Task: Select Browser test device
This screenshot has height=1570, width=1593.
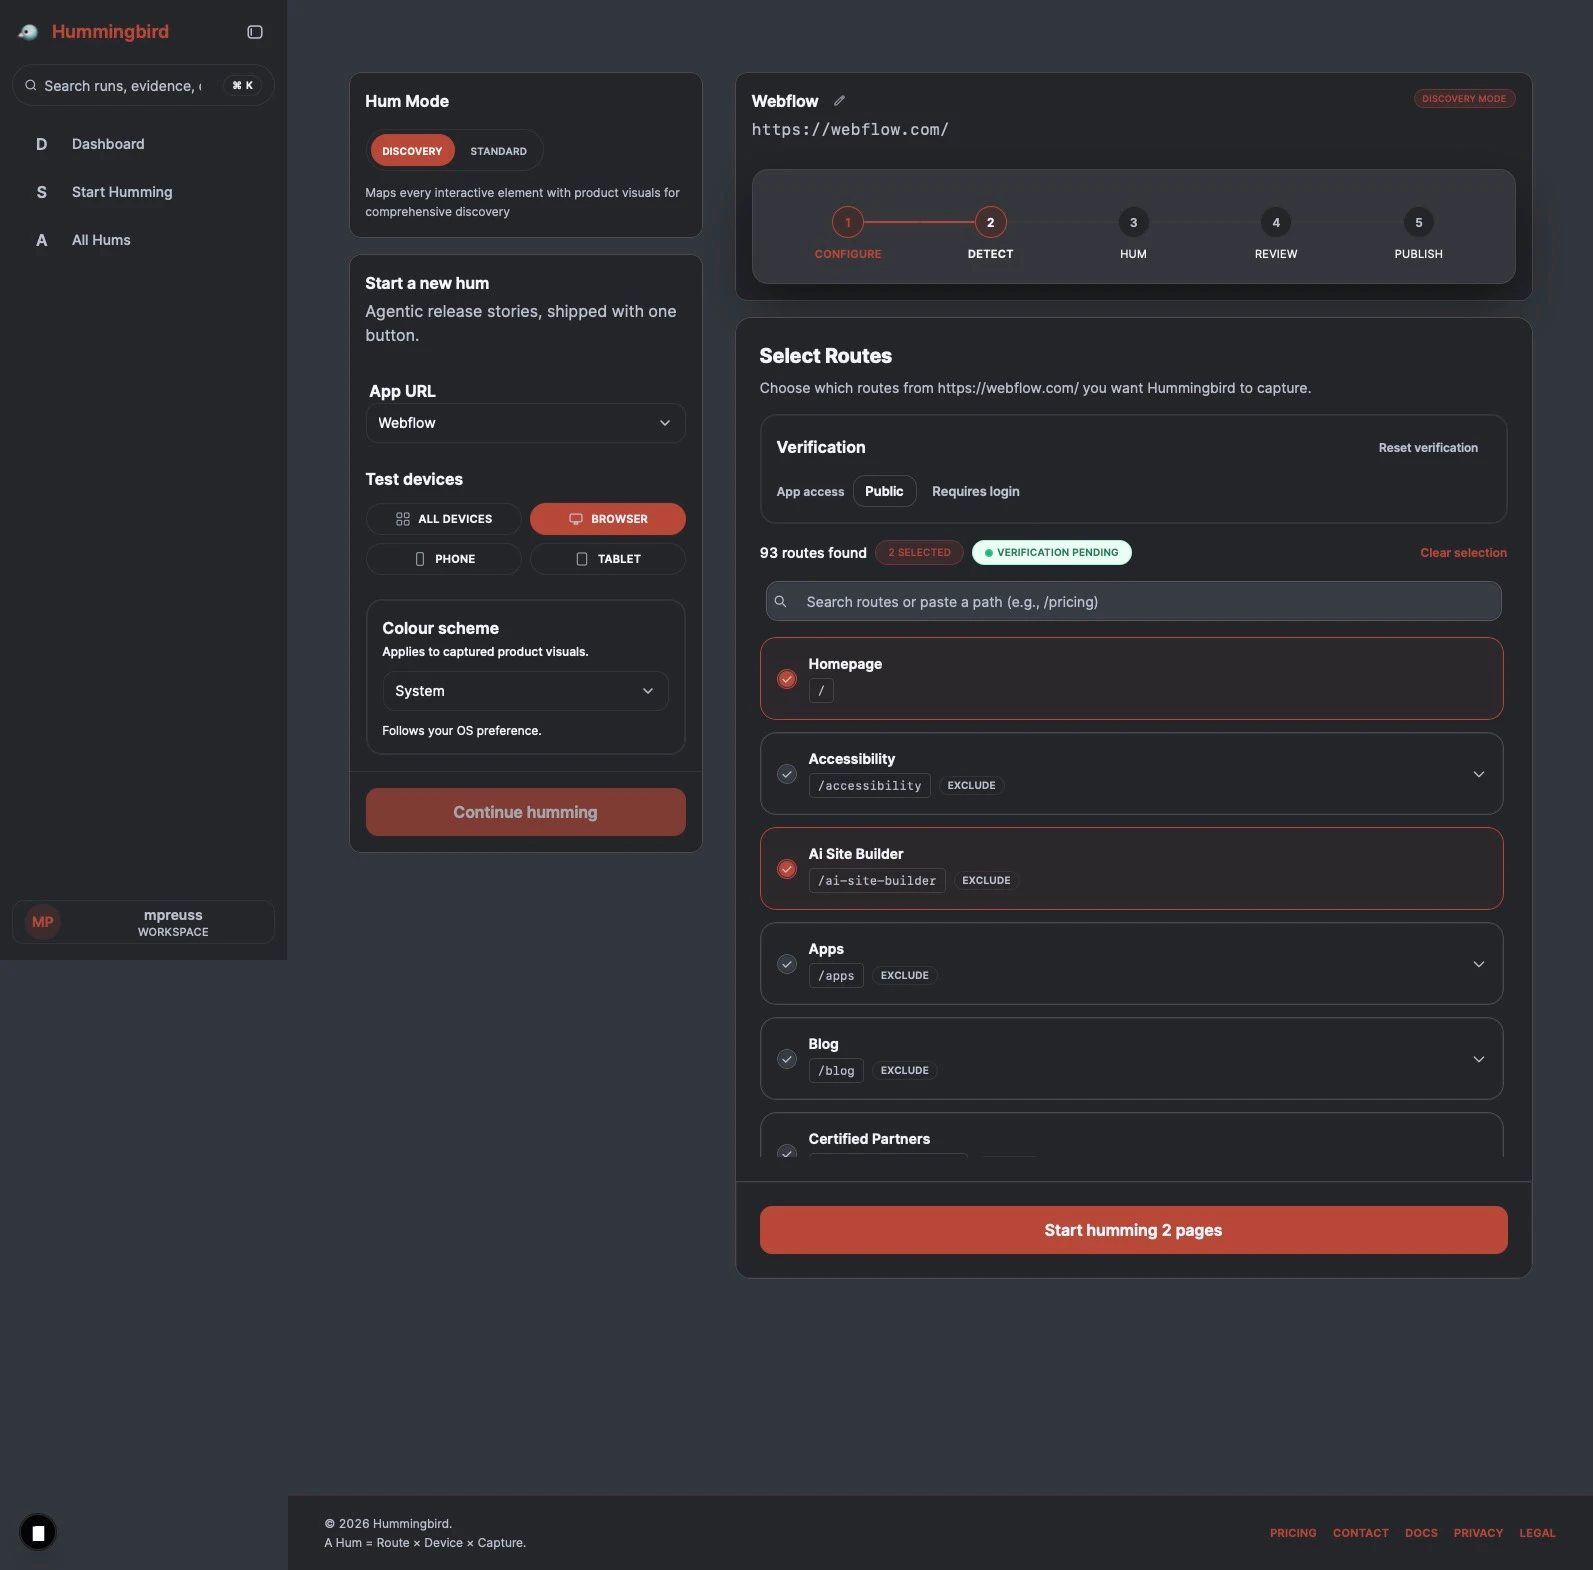Action: coord(608,519)
